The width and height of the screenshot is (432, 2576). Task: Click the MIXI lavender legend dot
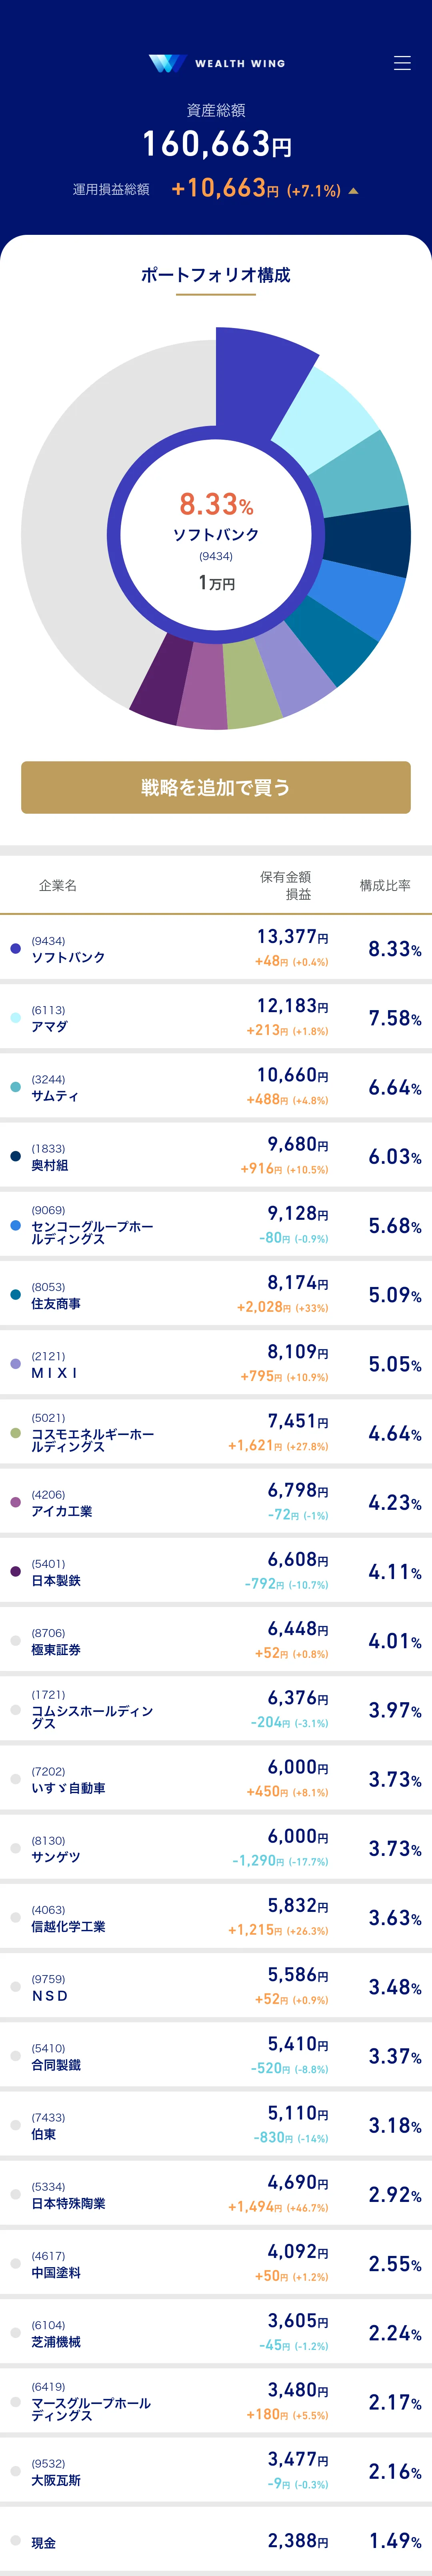[x=15, y=1364]
